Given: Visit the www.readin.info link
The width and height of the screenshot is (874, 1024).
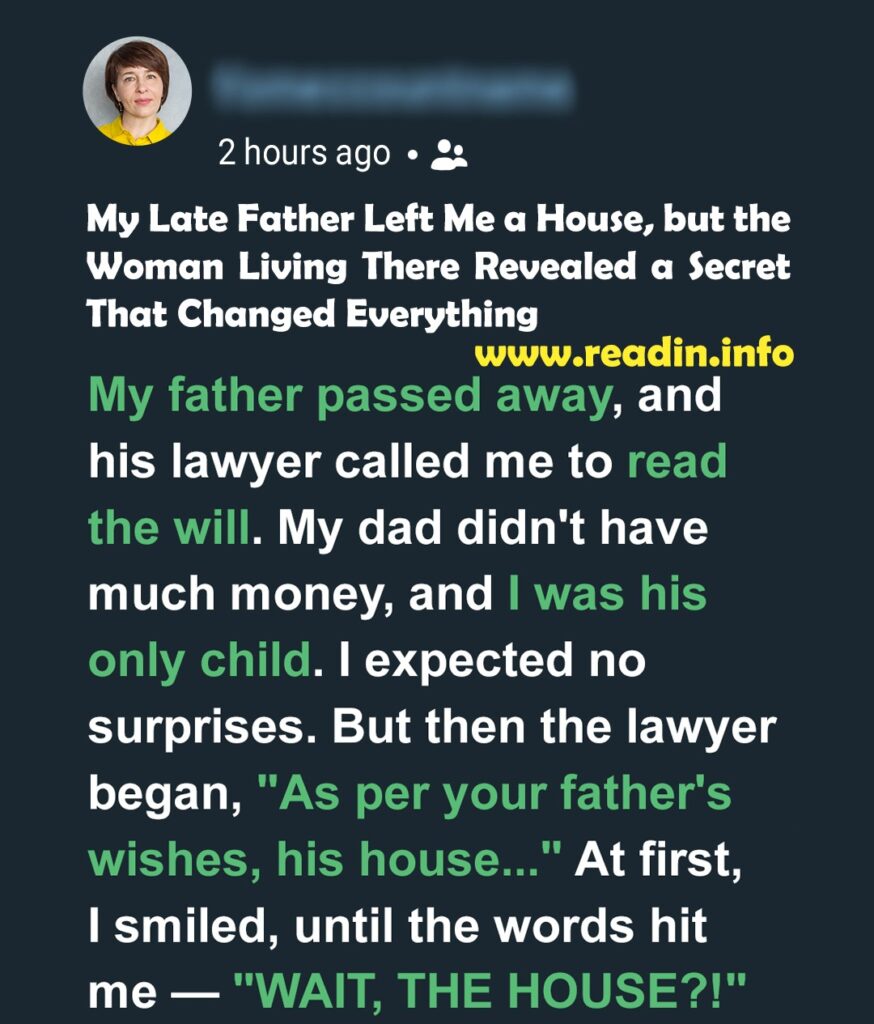Looking at the screenshot, I should tap(634, 353).
